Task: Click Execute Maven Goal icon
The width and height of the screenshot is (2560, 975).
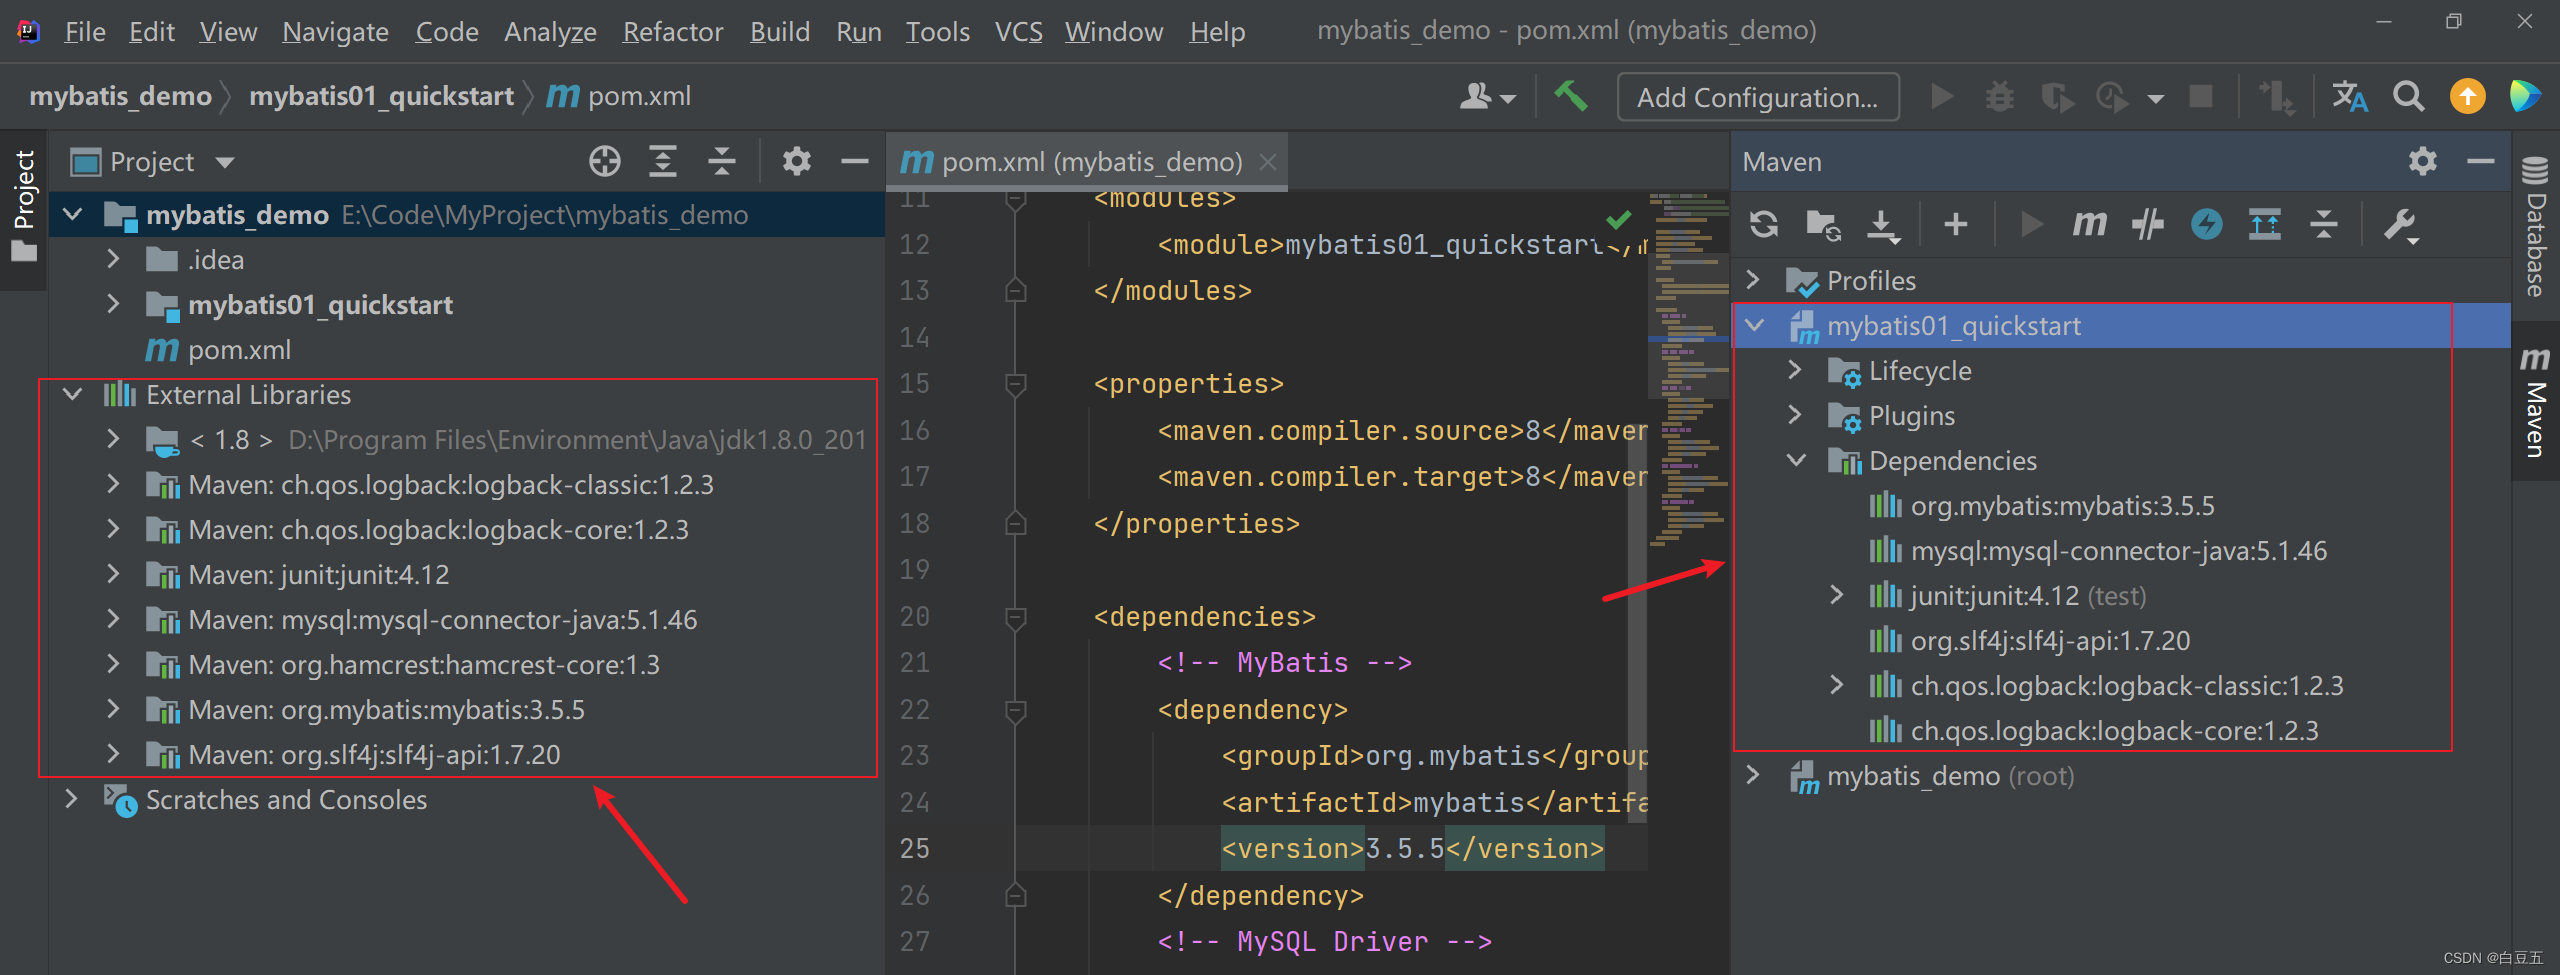Action: [2089, 224]
